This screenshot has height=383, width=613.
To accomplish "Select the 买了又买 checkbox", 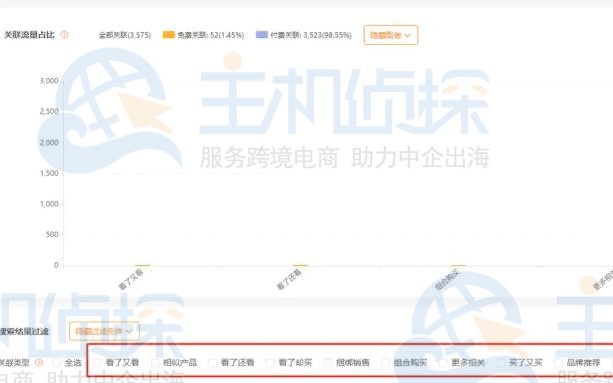I will (x=501, y=363).
